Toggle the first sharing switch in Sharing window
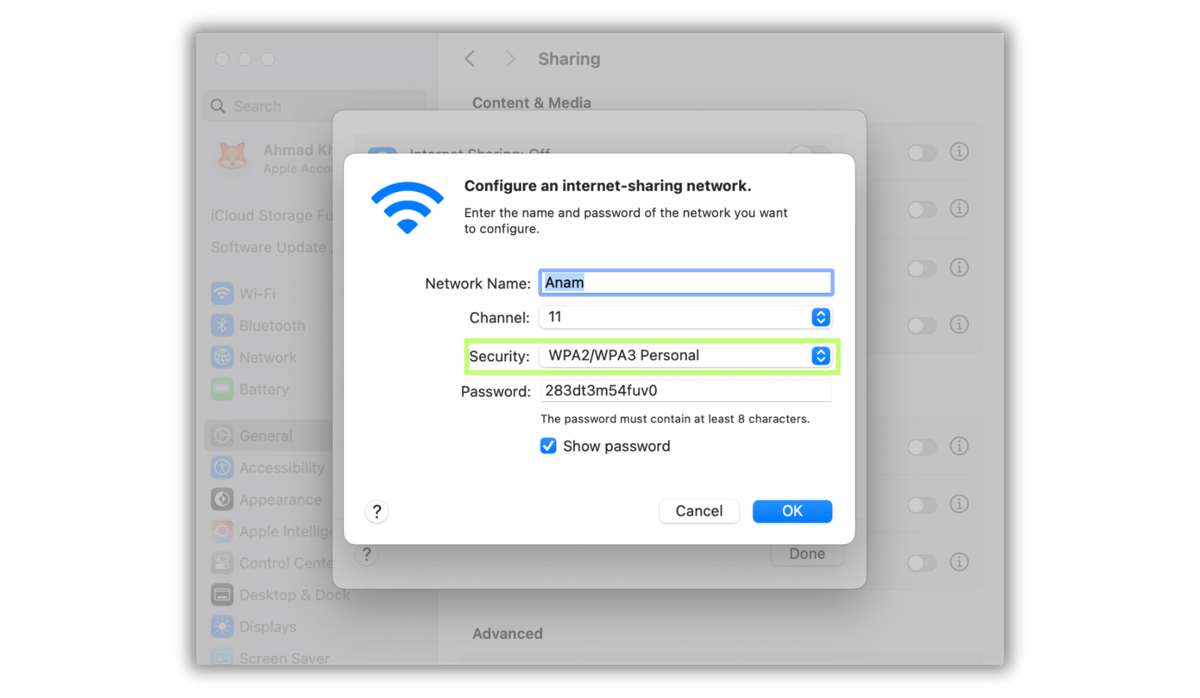Screen dimensions: 1200x698 point(921,153)
